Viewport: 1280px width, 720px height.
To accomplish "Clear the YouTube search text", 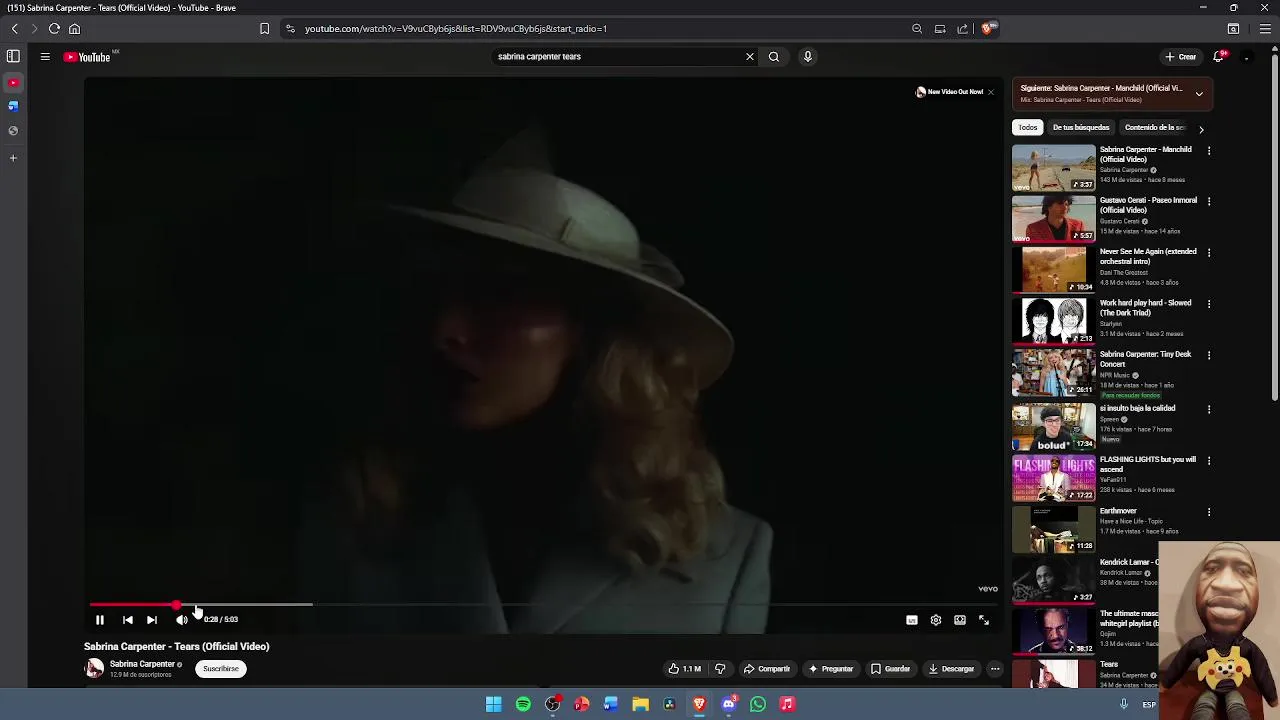I will click(x=750, y=57).
